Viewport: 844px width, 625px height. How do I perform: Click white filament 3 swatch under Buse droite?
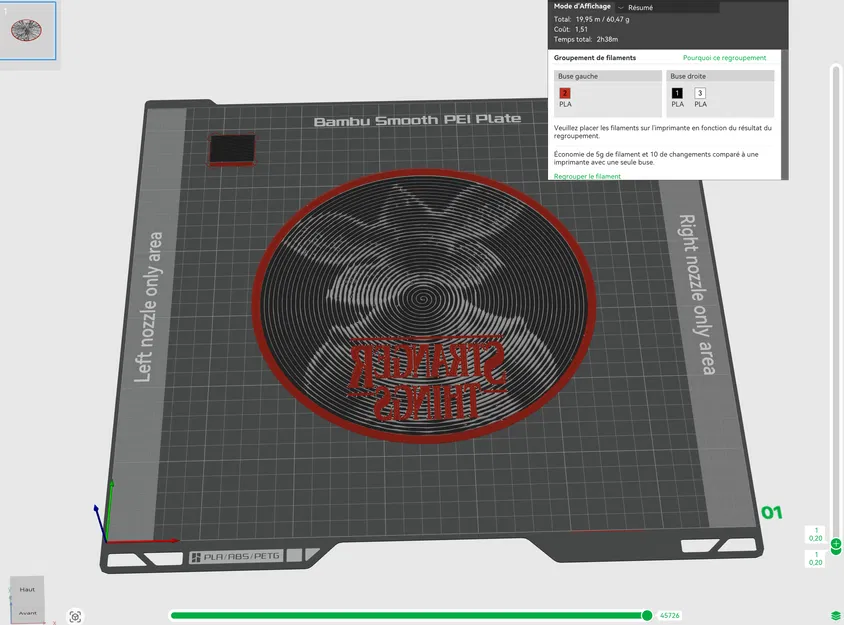point(700,93)
